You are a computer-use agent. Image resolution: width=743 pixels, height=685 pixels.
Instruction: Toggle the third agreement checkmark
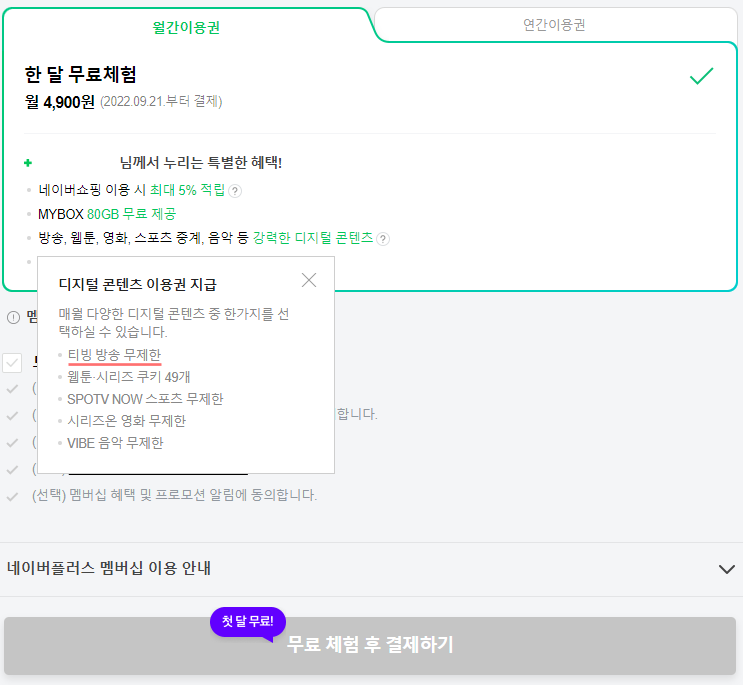point(12,443)
